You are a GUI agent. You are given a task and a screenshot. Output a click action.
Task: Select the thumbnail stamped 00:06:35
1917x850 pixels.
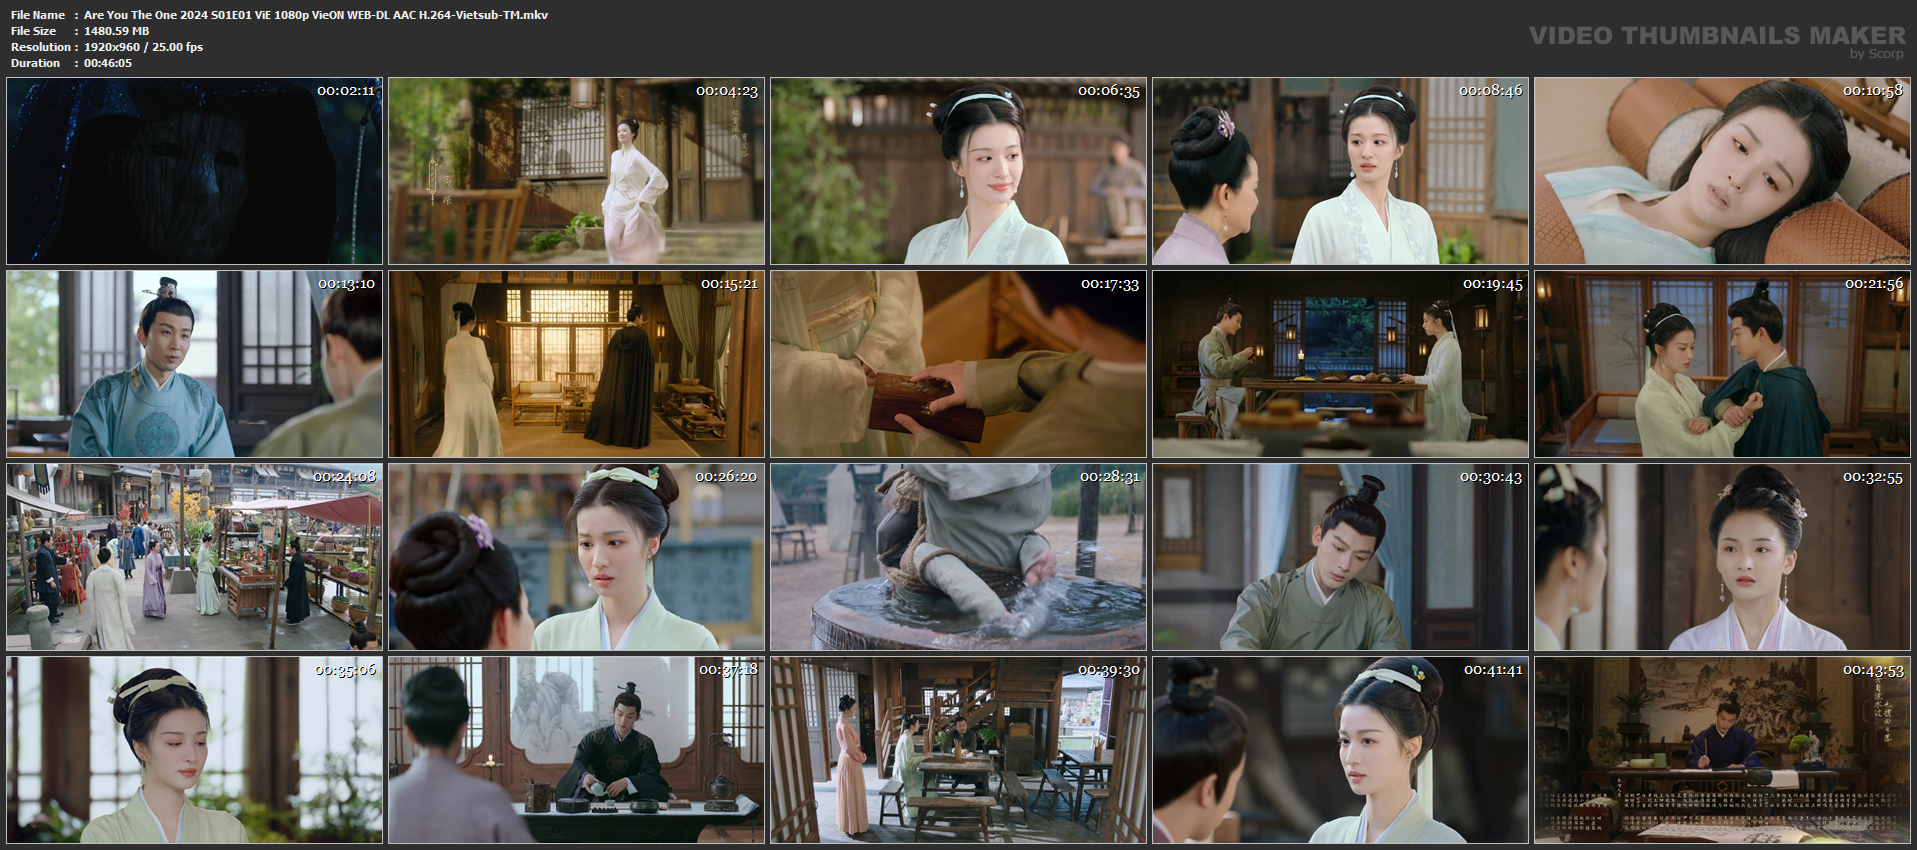point(958,171)
